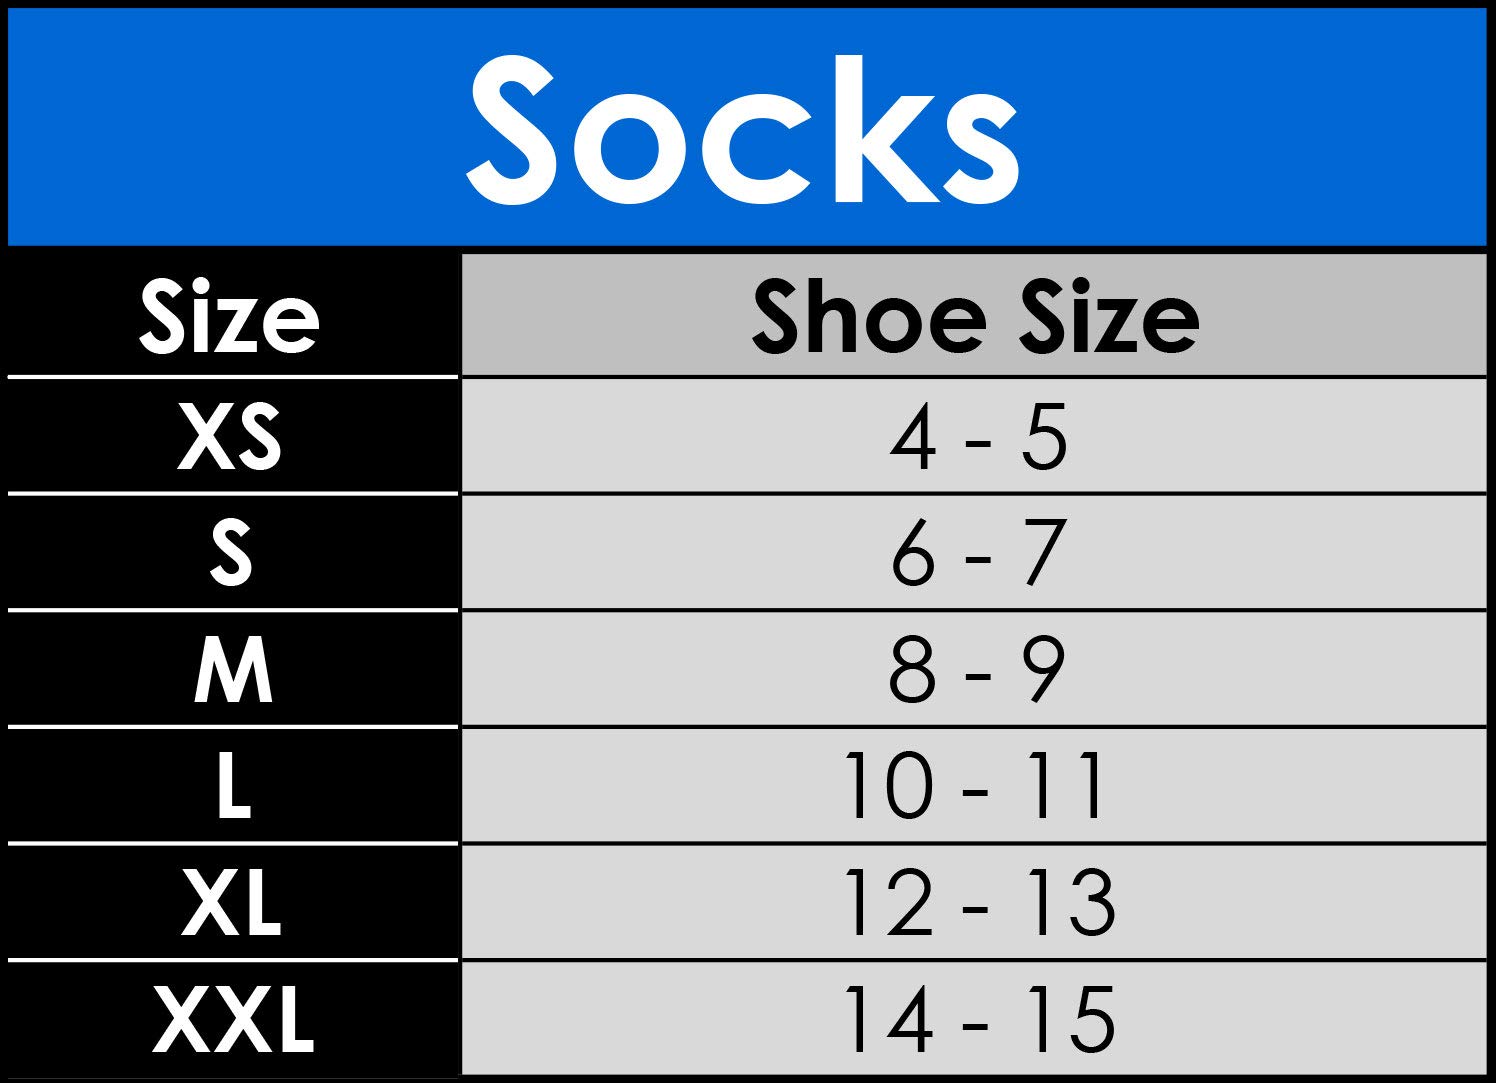The image size is (1496, 1083).
Task: Click the number 7 in the S row
Action: click(x=1044, y=553)
